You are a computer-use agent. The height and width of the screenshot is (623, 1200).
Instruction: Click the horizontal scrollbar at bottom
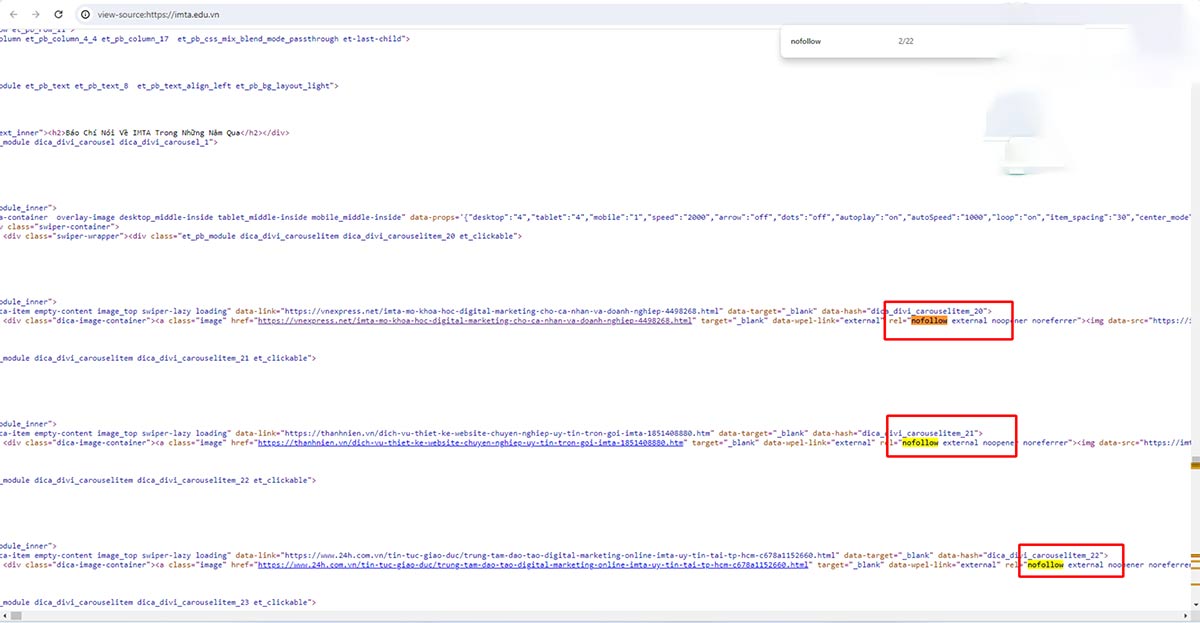[600, 616]
